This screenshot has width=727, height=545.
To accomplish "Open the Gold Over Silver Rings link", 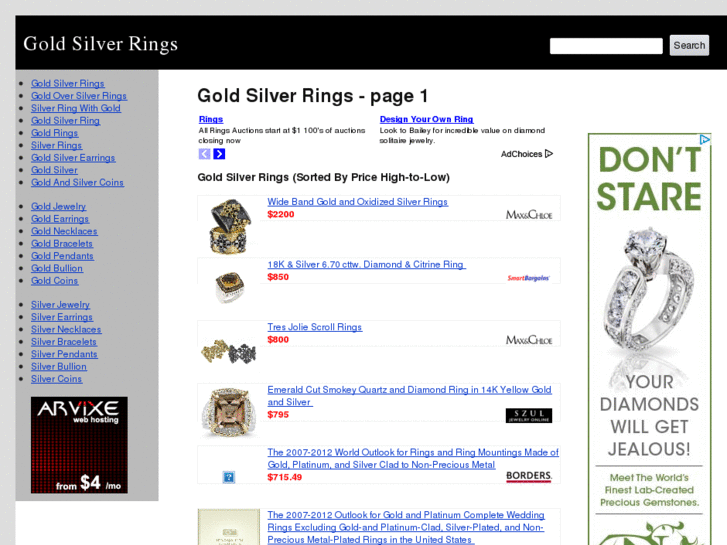I will click(x=79, y=96).
